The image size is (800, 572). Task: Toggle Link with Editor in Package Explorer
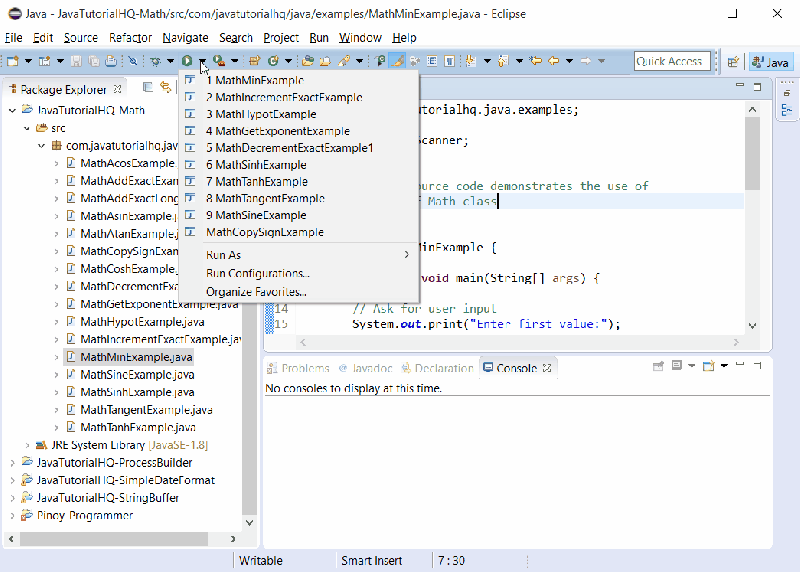click(x=165, y=88)
